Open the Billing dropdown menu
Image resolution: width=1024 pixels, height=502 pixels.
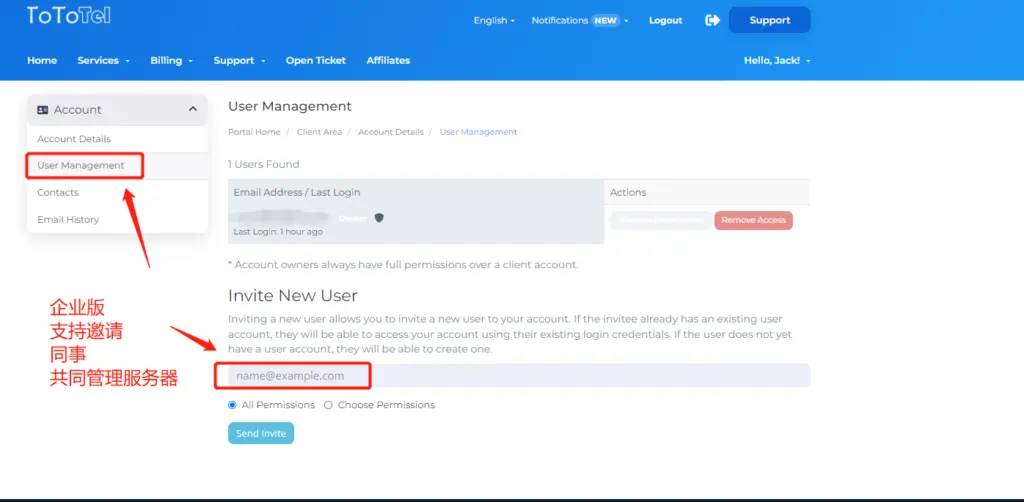(x=171, y=60)
